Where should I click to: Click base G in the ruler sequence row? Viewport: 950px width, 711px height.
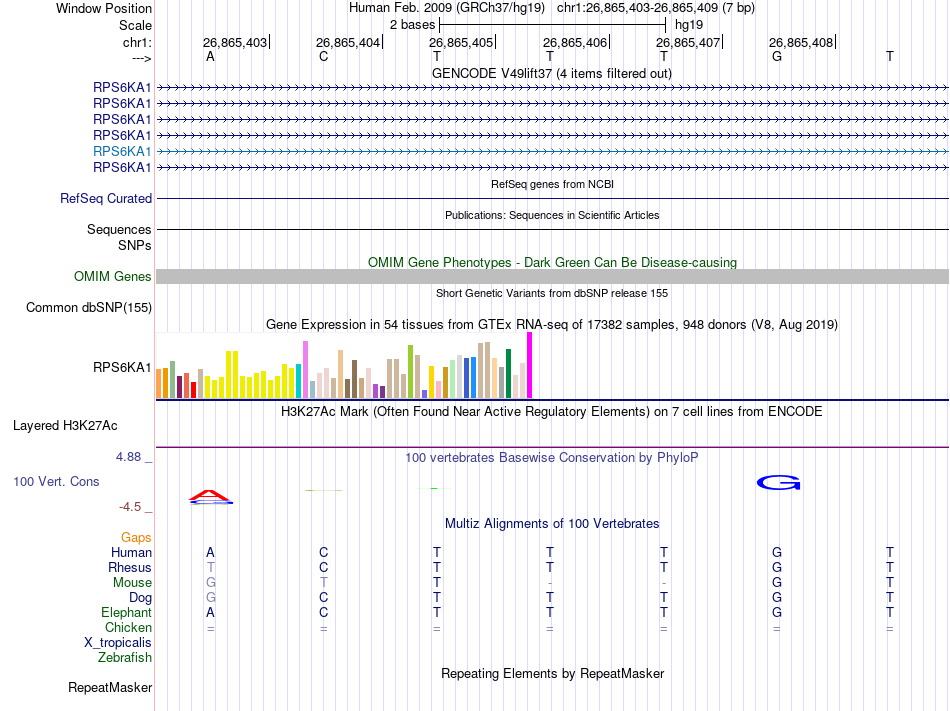[x=777, y=56]
